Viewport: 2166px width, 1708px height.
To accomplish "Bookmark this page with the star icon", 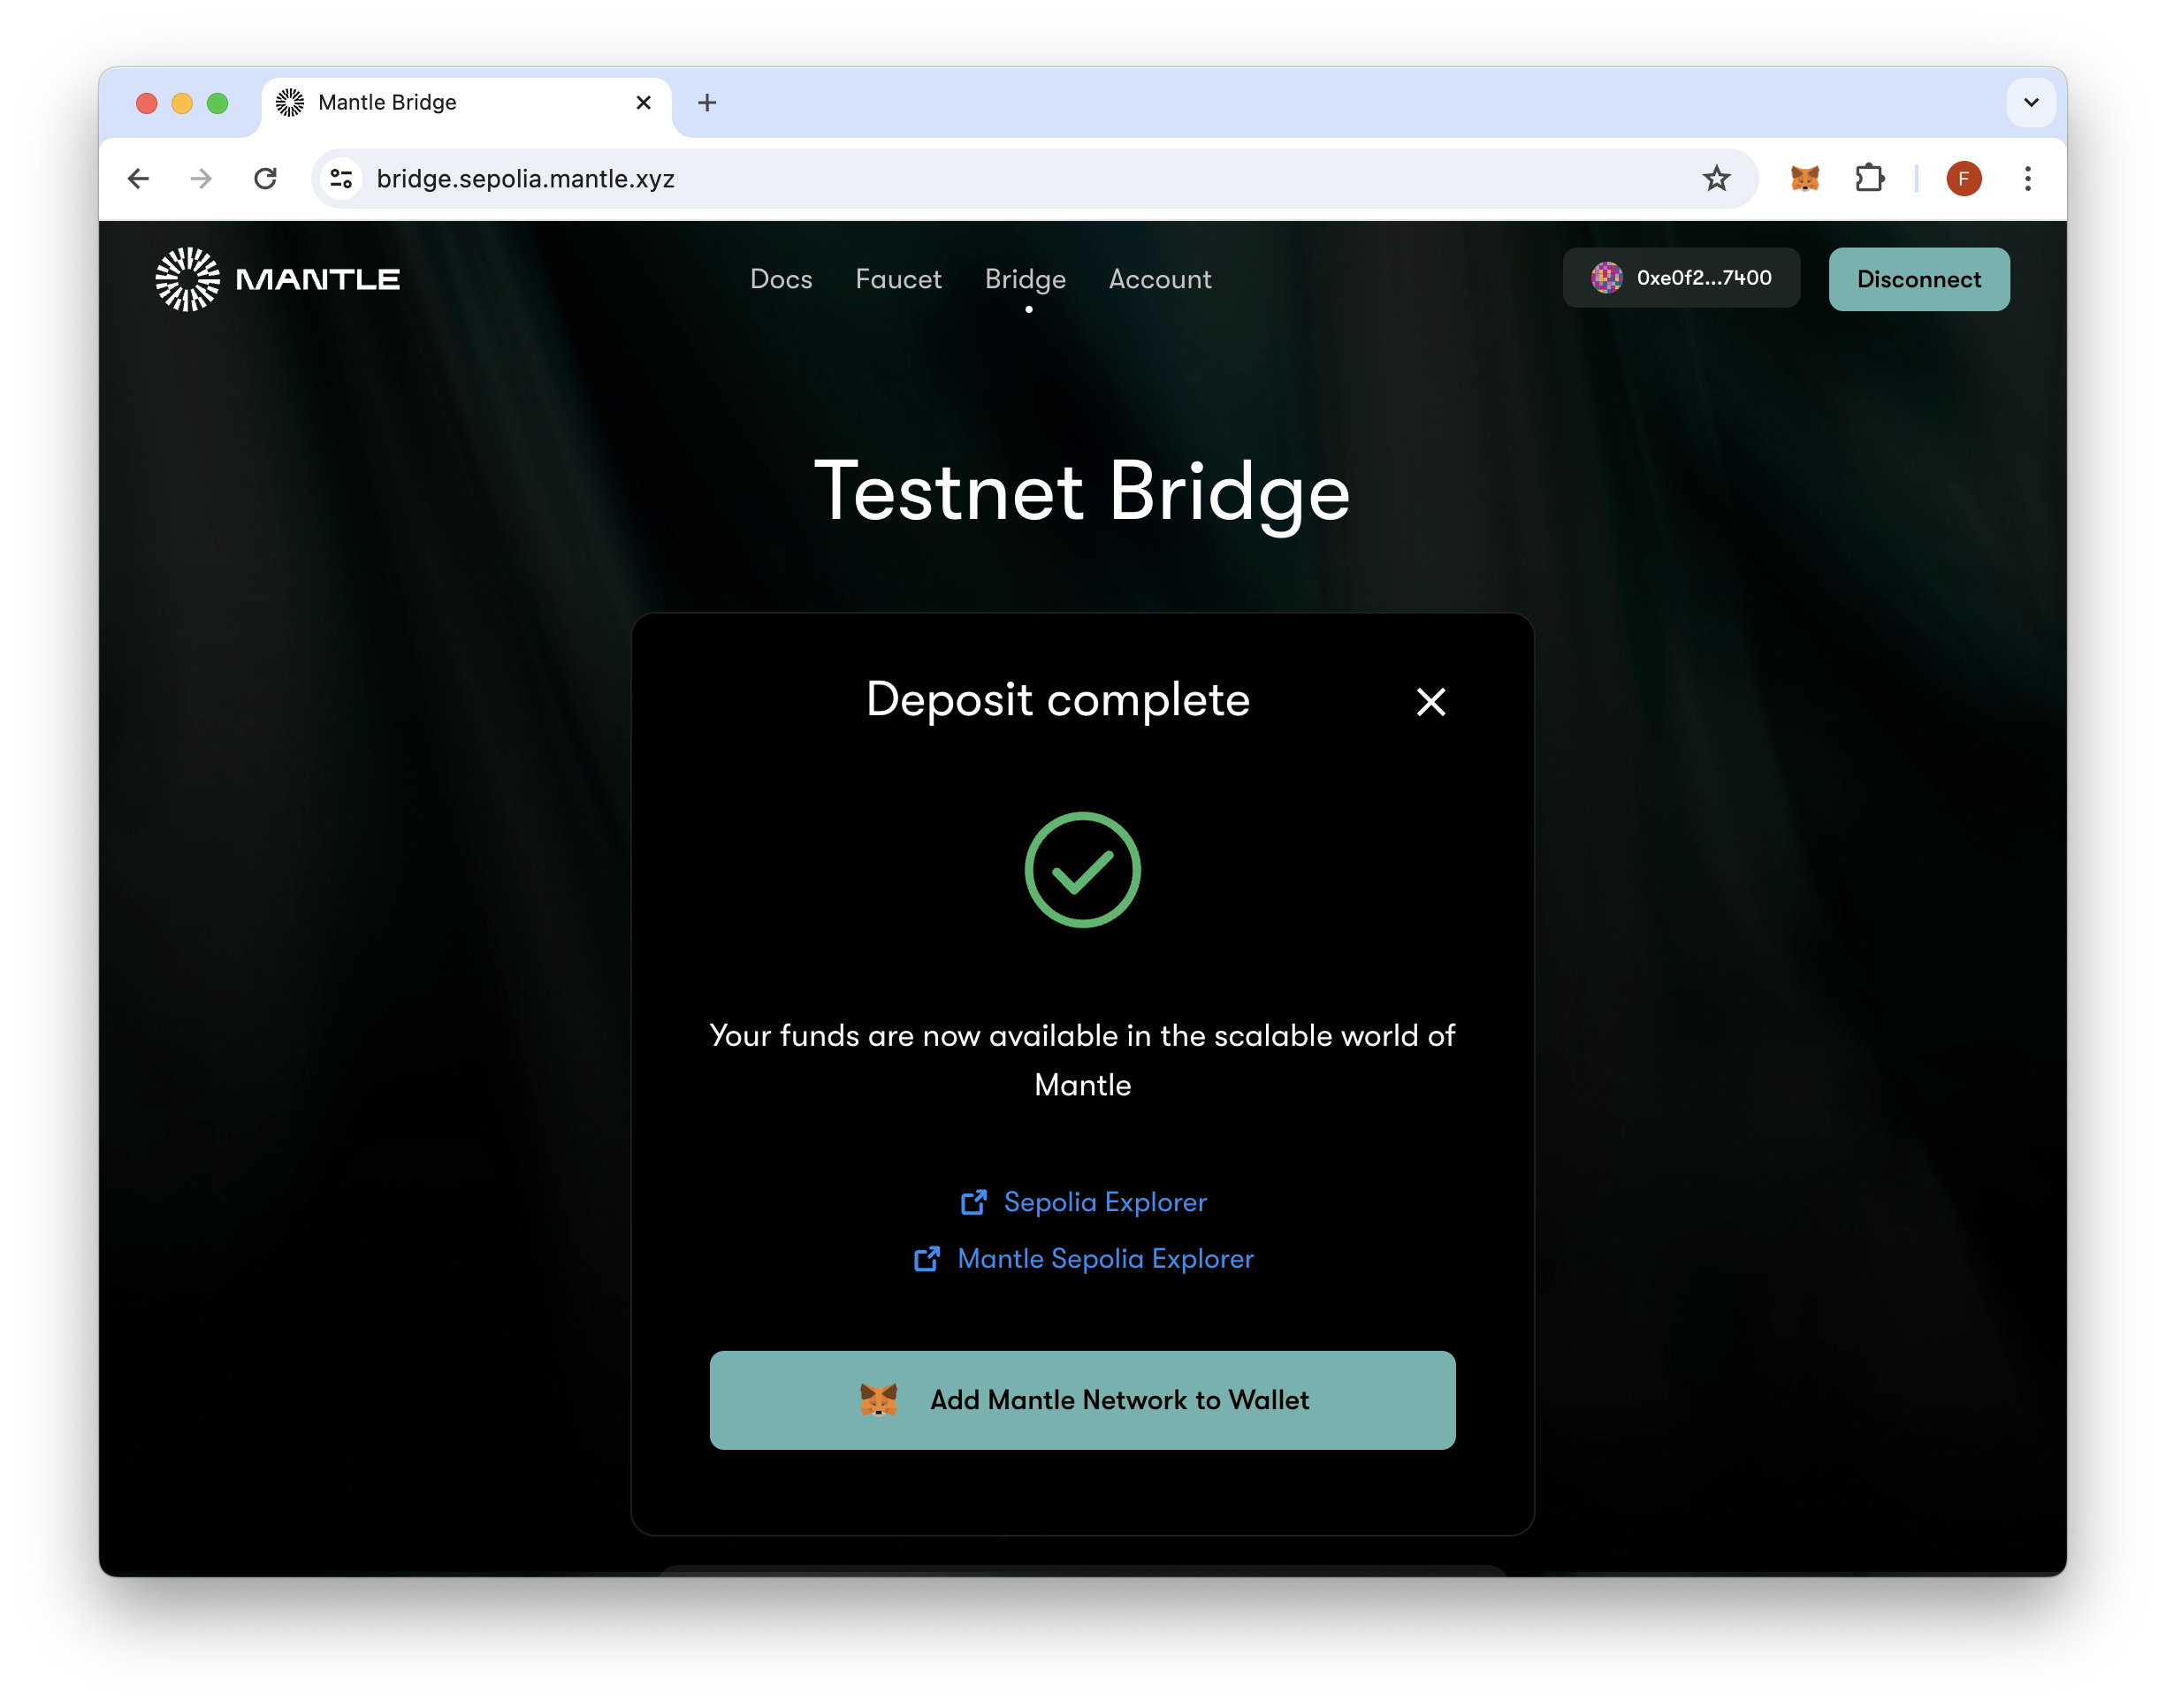I will [x=1716, y=179].
